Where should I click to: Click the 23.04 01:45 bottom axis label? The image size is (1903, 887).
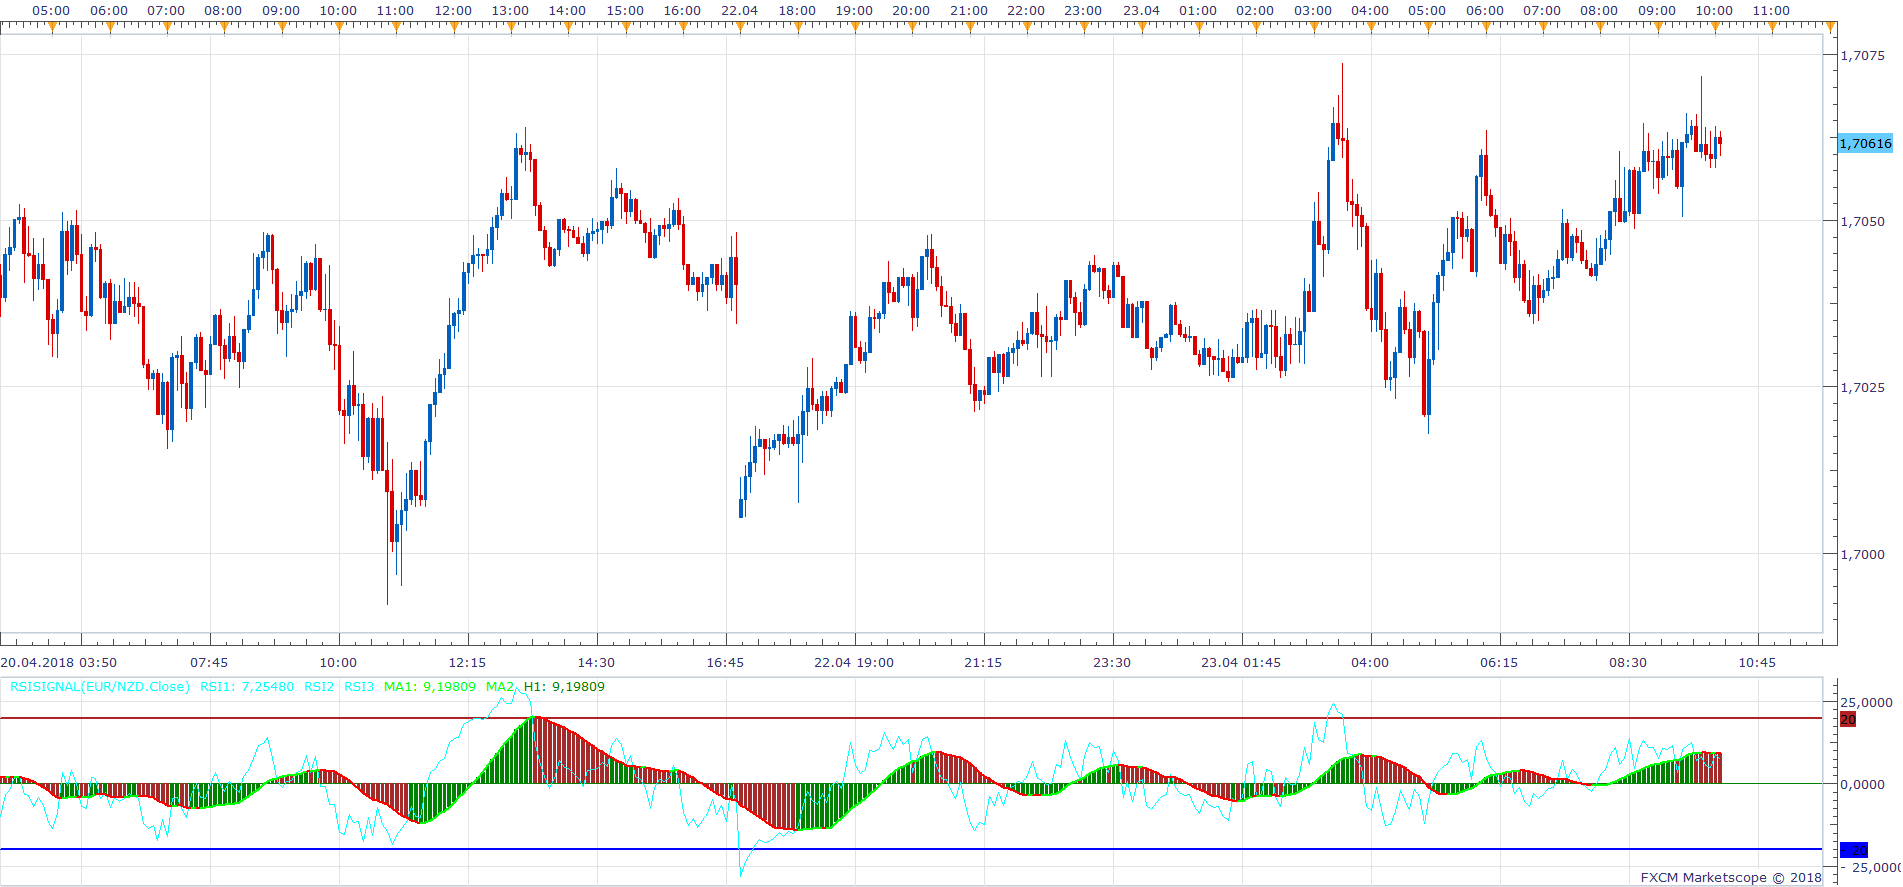click(1241, 663)
